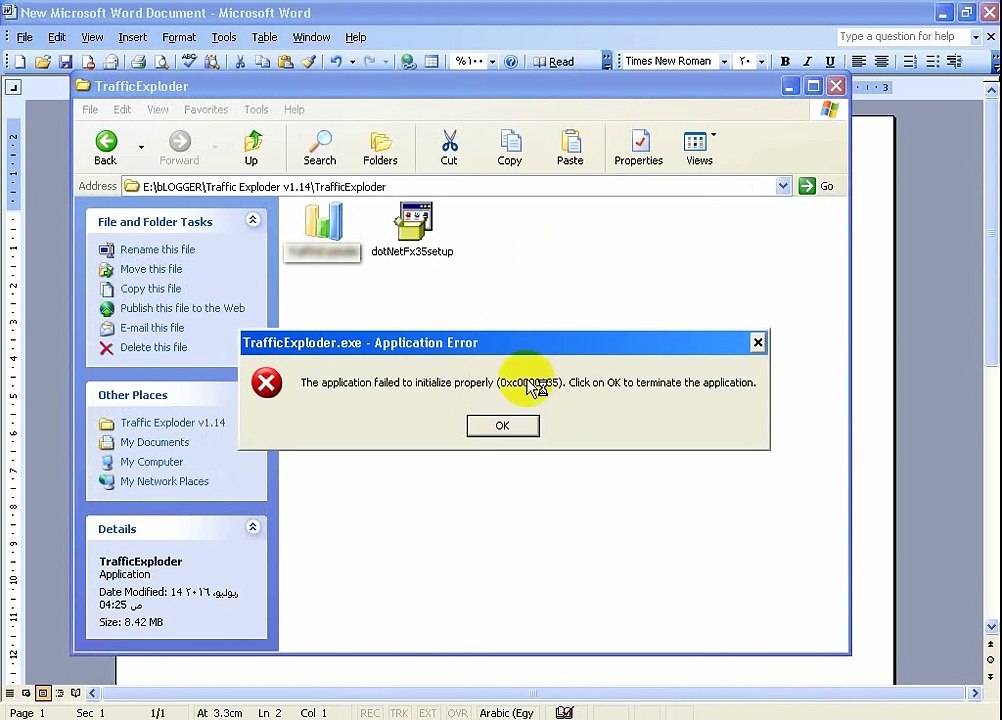Open Word's zoom percentage dropdown
This screenshot has width=1002, height=720.
(492, 62)
